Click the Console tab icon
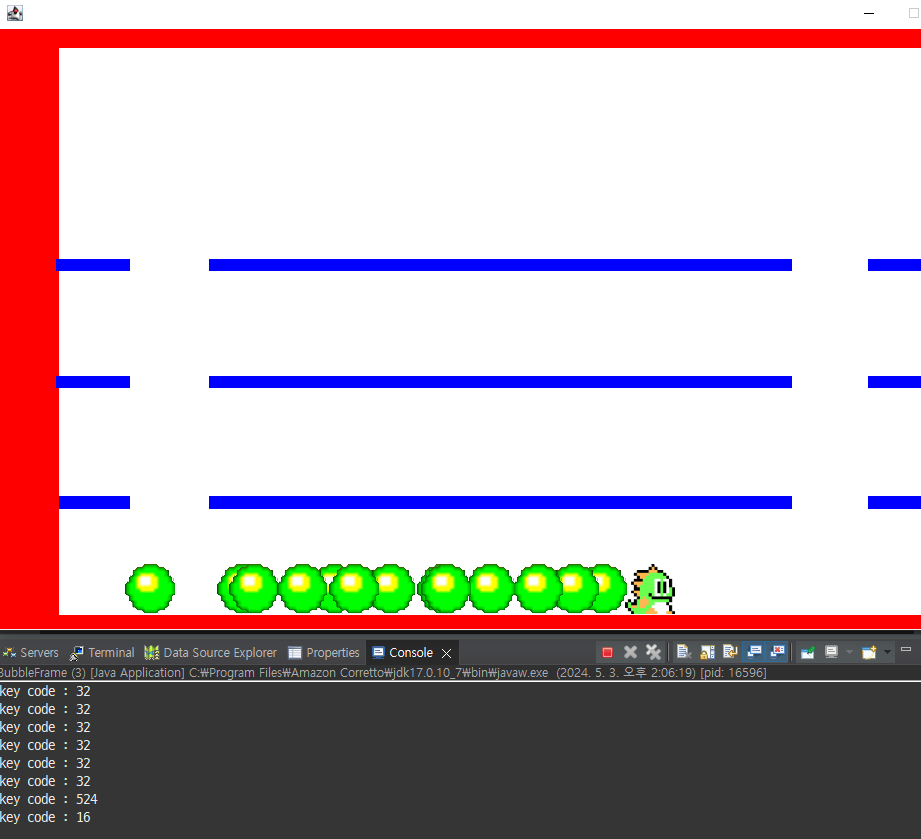The image size is (921, 839). (379, 653)
